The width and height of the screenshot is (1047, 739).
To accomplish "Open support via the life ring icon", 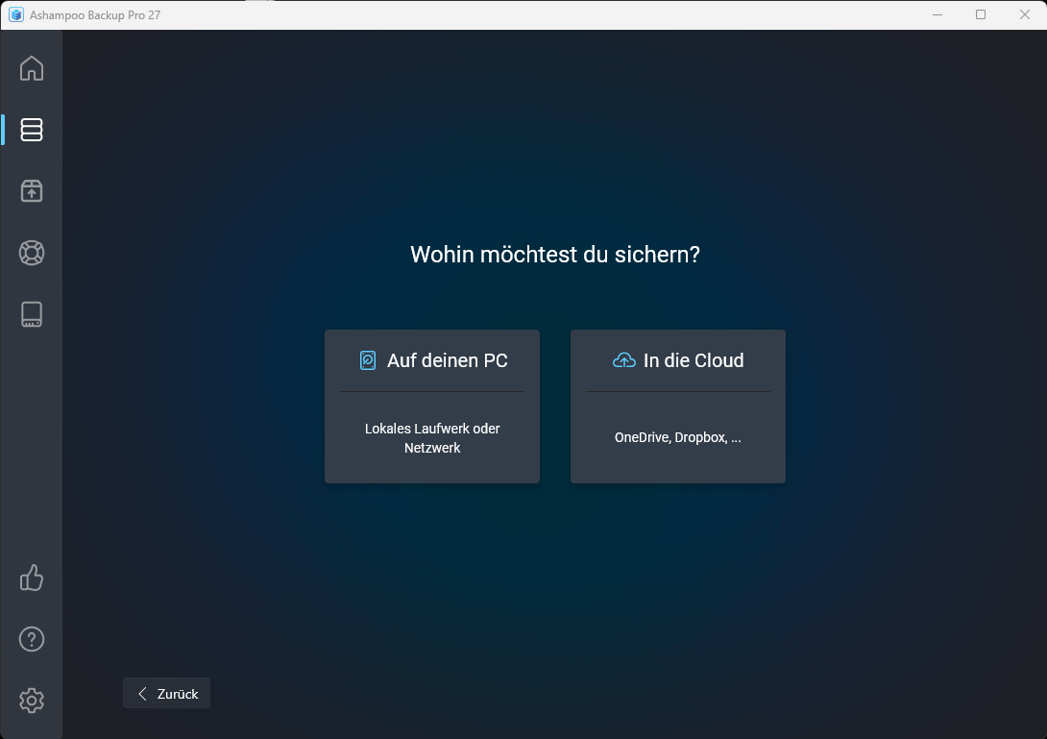I will pos(31,253).
